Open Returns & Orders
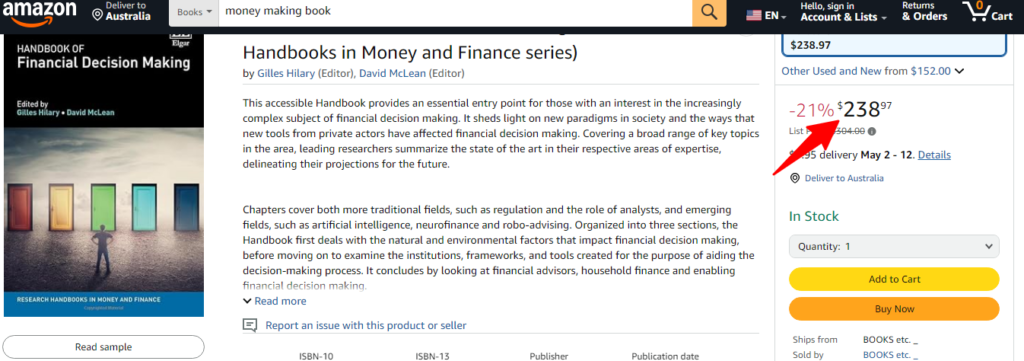Viewport: 1024px width, 361px height. [925, 12]
